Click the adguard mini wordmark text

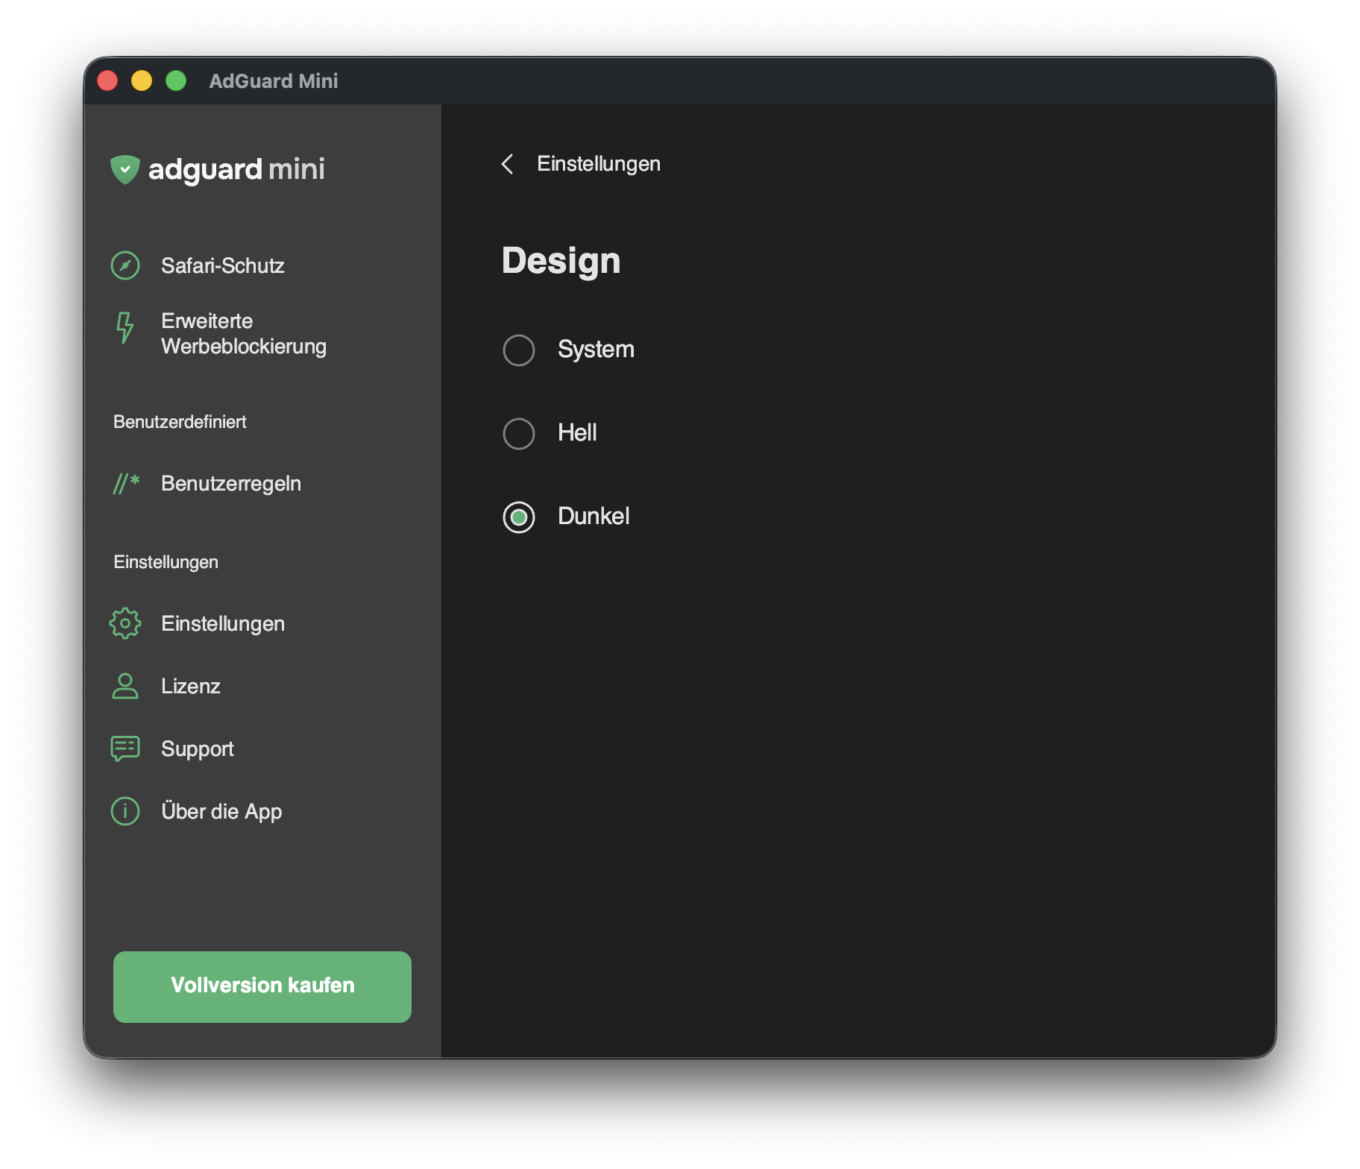239,169
